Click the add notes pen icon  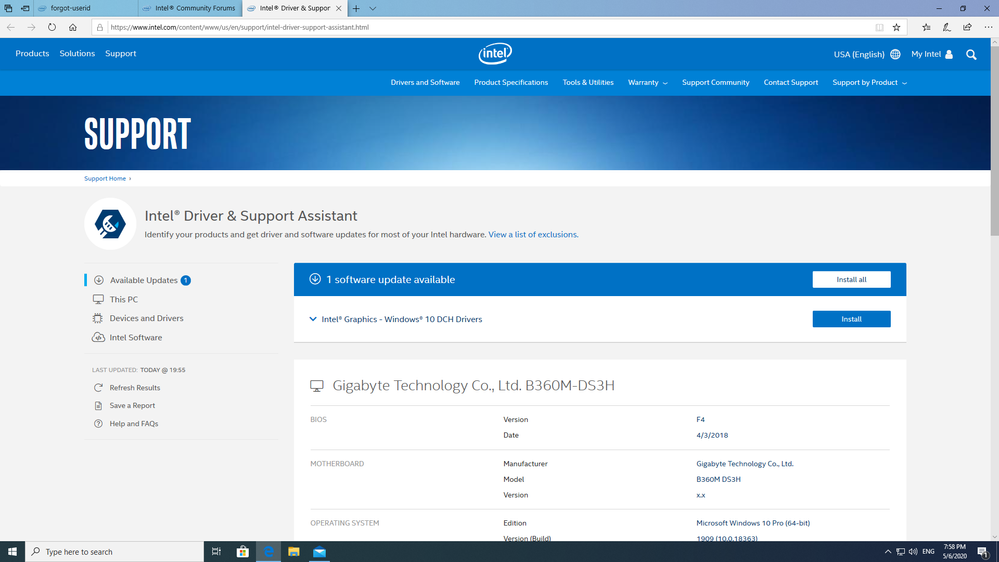[947, 27]
